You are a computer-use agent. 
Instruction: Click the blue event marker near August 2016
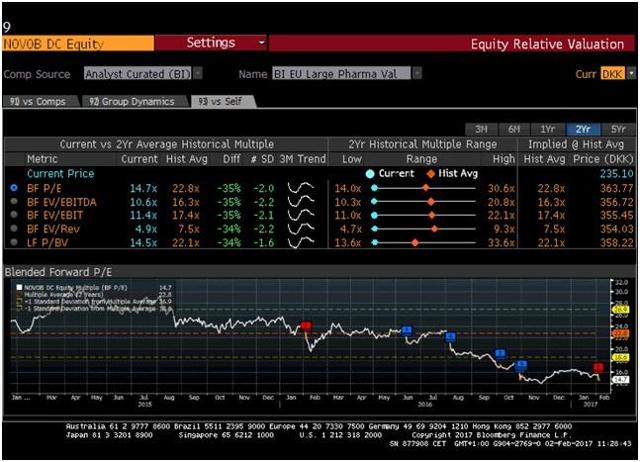tap(450, 337)
